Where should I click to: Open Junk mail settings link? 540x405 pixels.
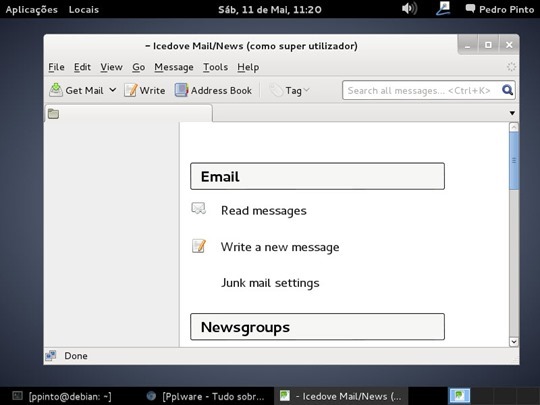tap(270, 283)
